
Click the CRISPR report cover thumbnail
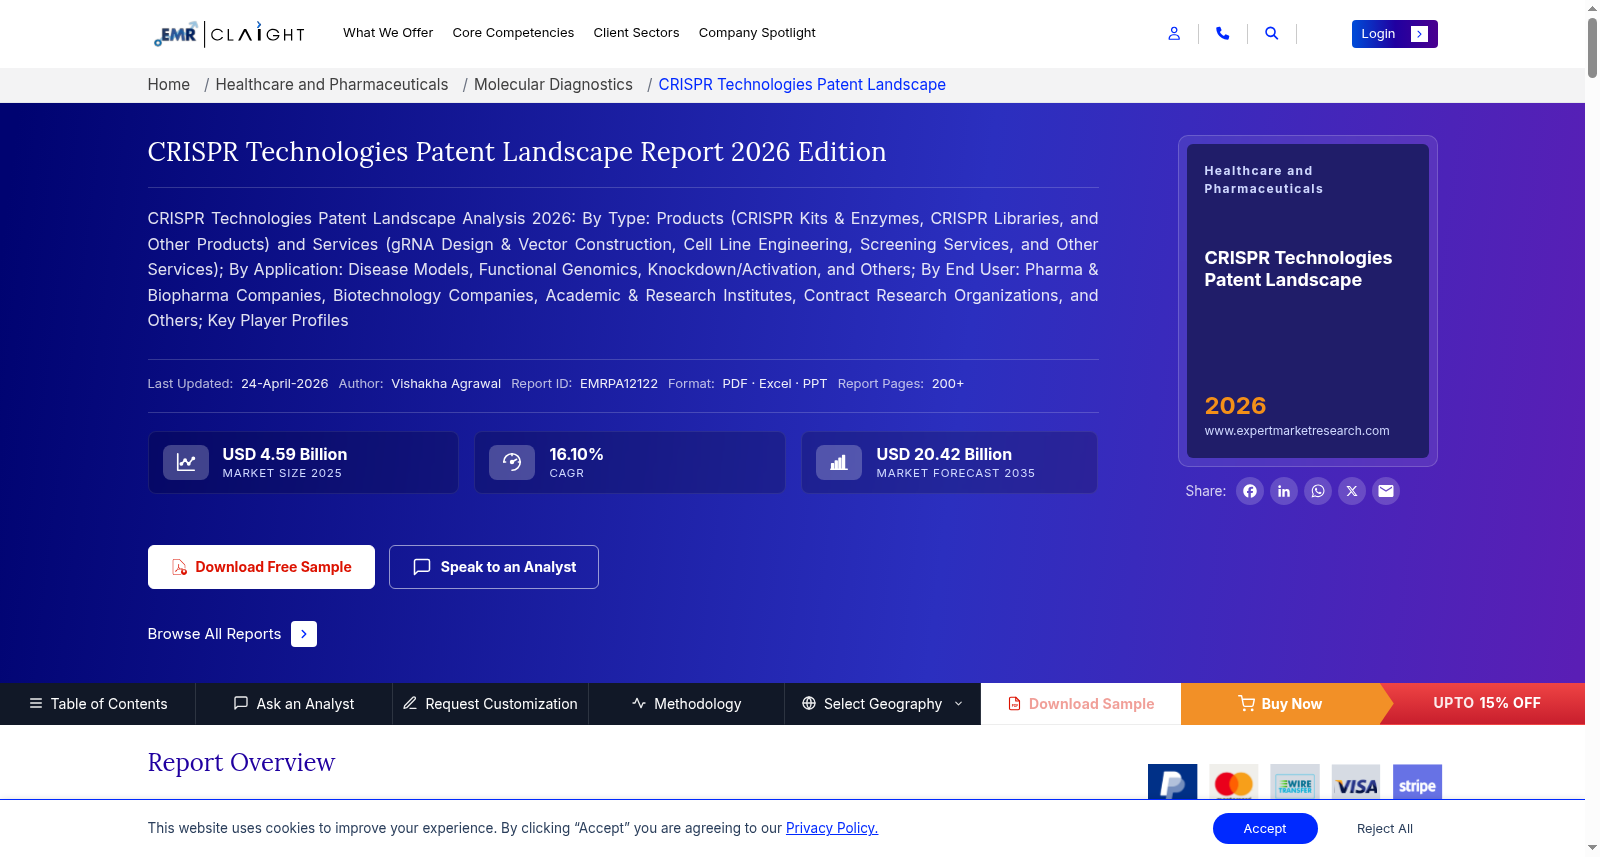pos(1307,301)
